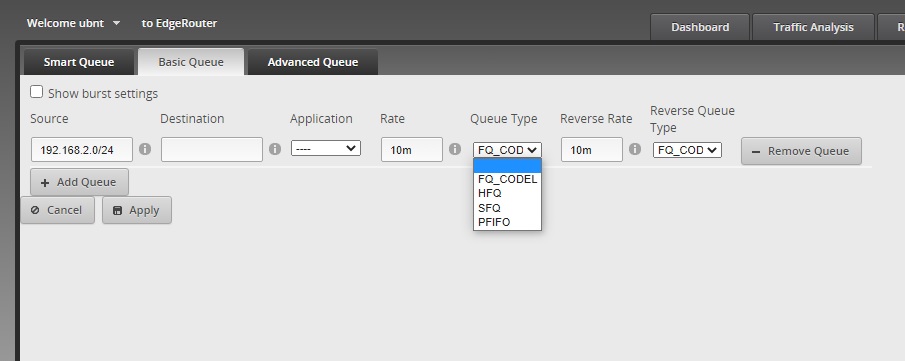Enable Show burst settings checkbox
Image resolution: width=905 pixels, height=361 pixels.
(36, 92)
